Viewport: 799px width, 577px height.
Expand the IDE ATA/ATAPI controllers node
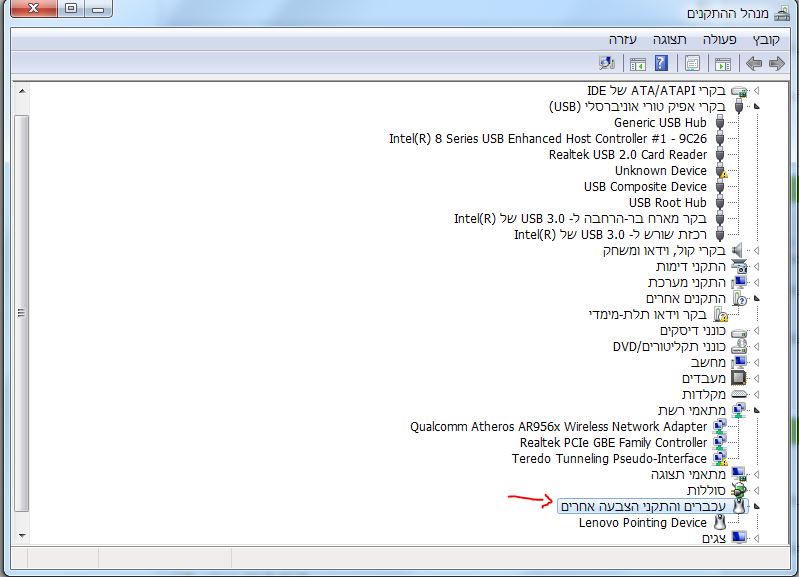(757, 91)
